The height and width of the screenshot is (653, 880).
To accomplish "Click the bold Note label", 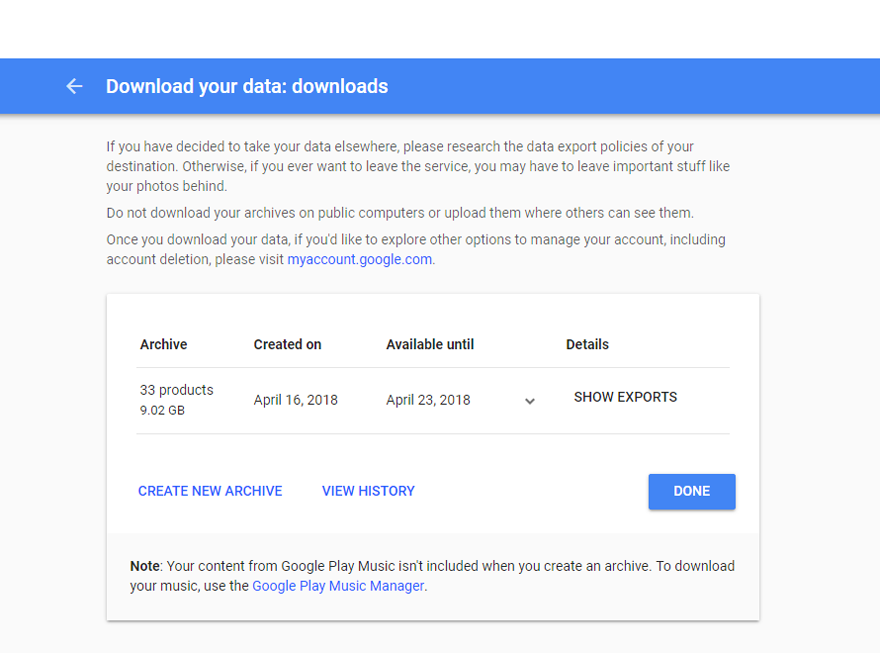I will [145, 566].
